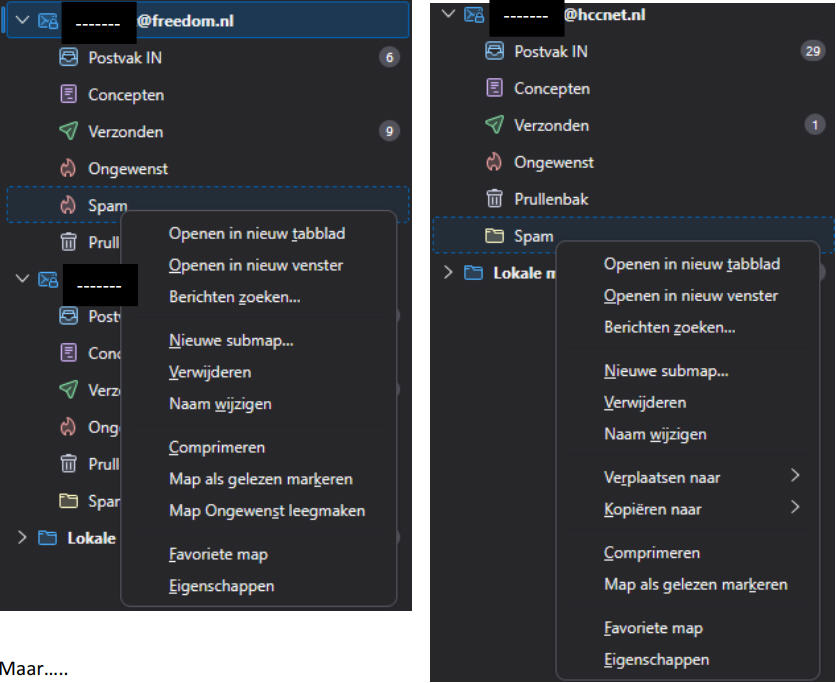The height and width of the screenshot is (683, 836).
Task: Select Nieuwe submap in the right context menu
Action: pyautogui.click(x=666, y=371)
